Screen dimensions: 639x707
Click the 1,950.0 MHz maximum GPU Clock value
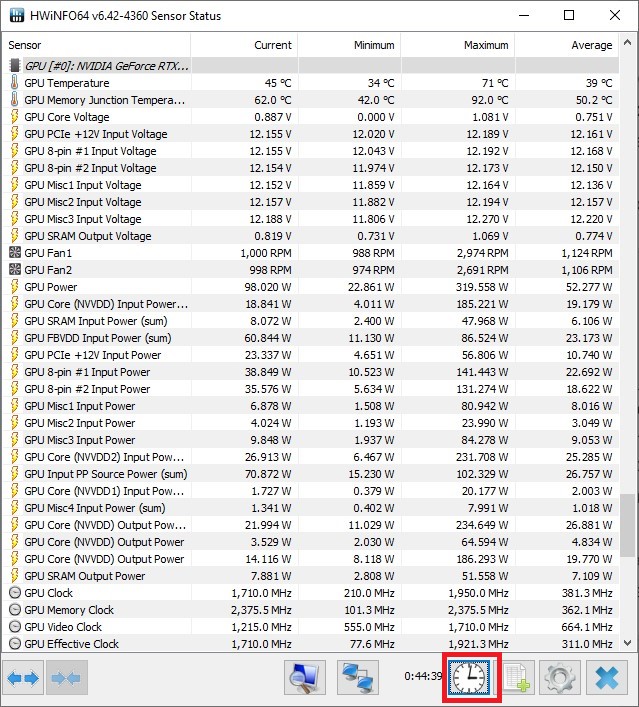click(x=478, y=593)
